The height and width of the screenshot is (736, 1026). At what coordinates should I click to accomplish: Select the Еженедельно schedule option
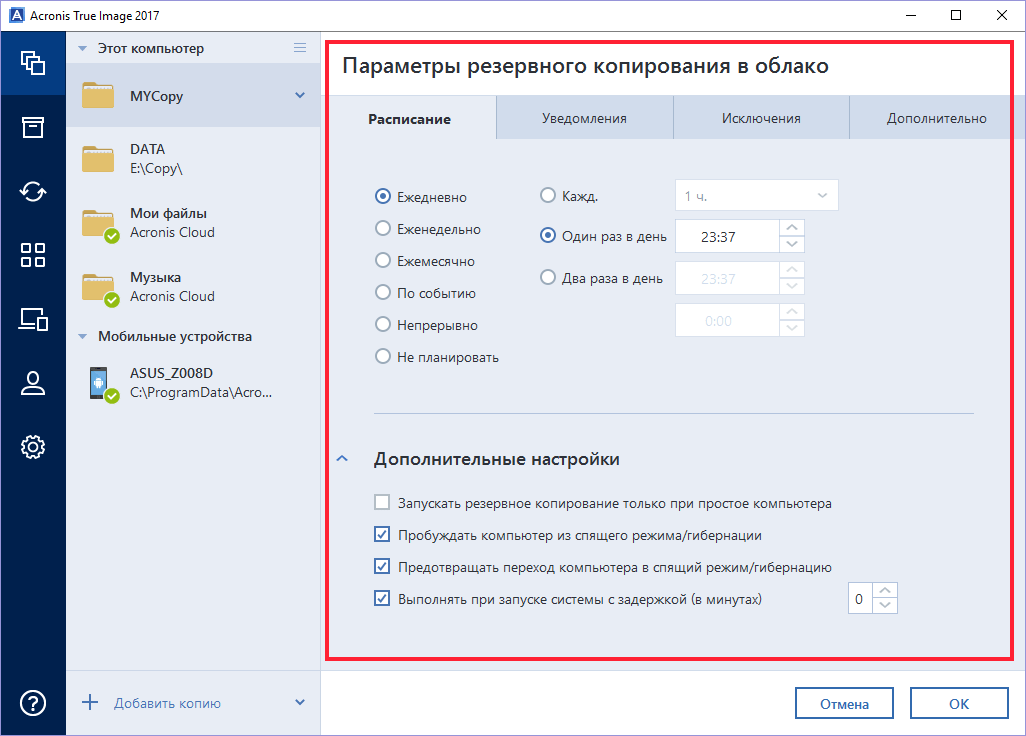coord(382,229)
